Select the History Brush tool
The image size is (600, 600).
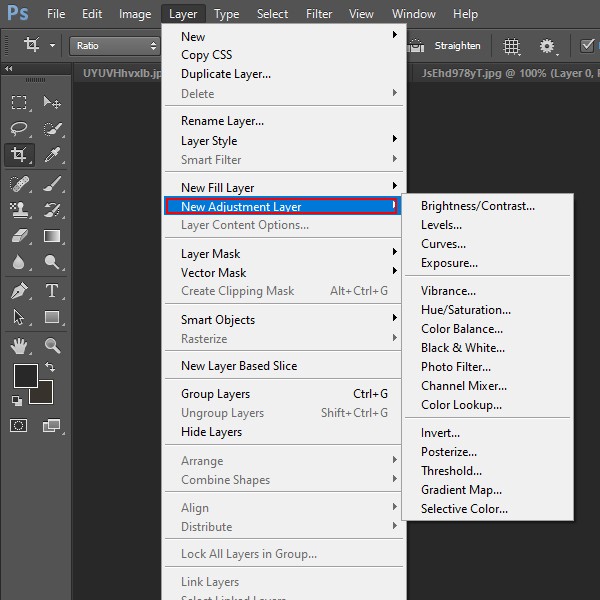click(x=52, y=210)
